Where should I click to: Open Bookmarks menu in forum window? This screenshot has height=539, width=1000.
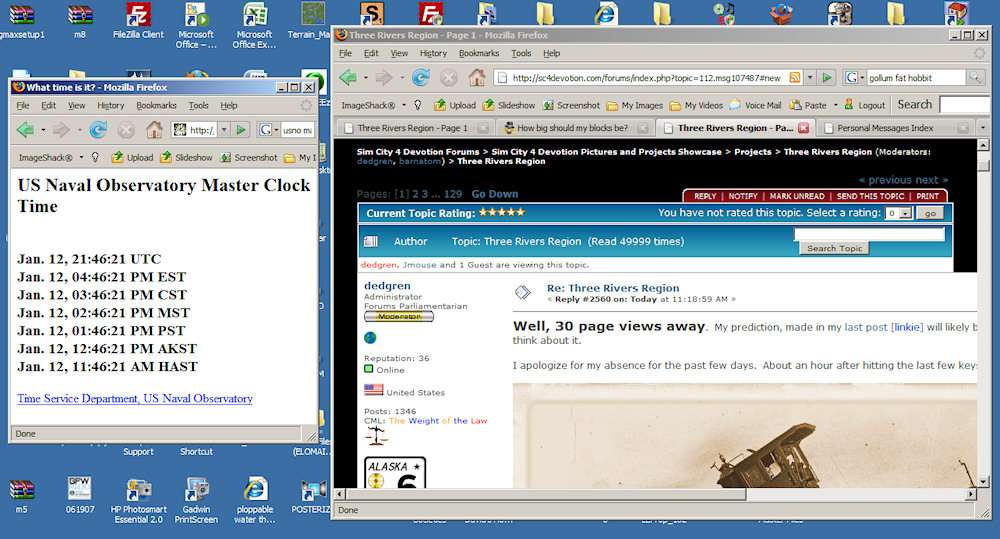pos(478,53)
